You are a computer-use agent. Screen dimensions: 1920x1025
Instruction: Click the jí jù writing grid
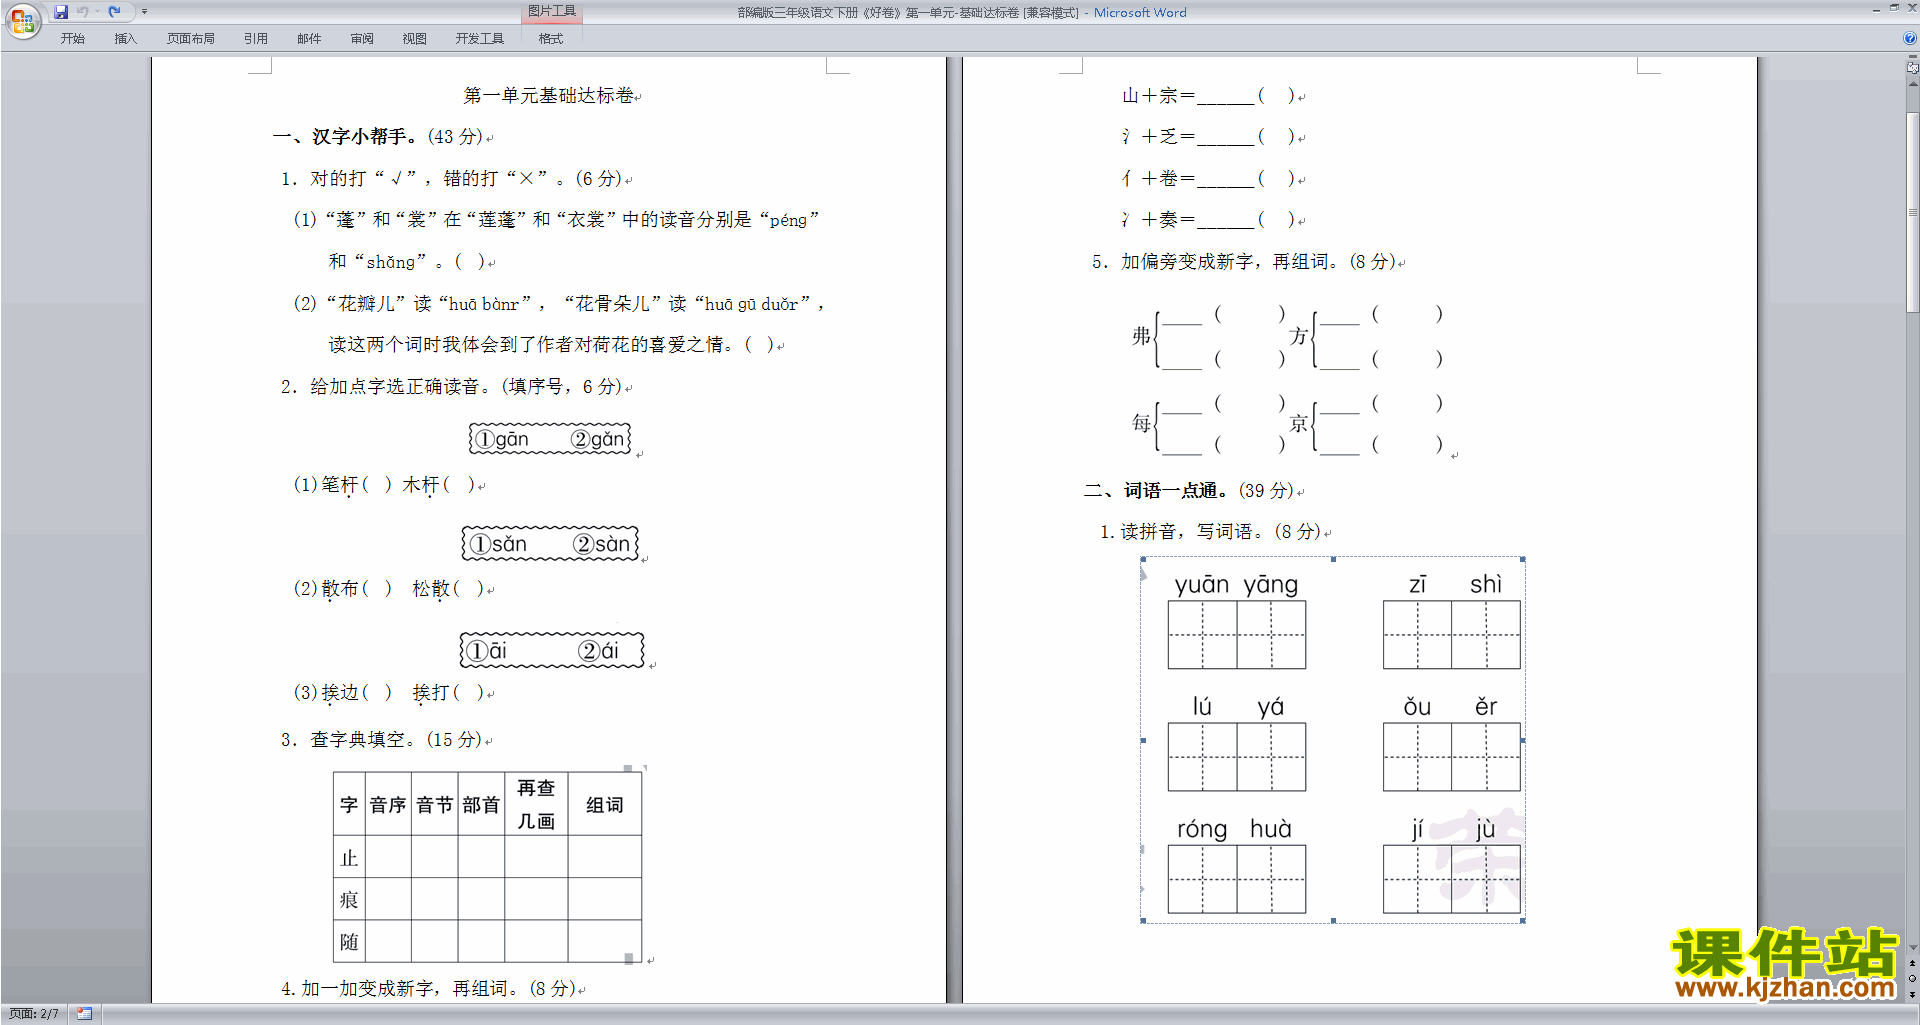tap(1452, 879)
